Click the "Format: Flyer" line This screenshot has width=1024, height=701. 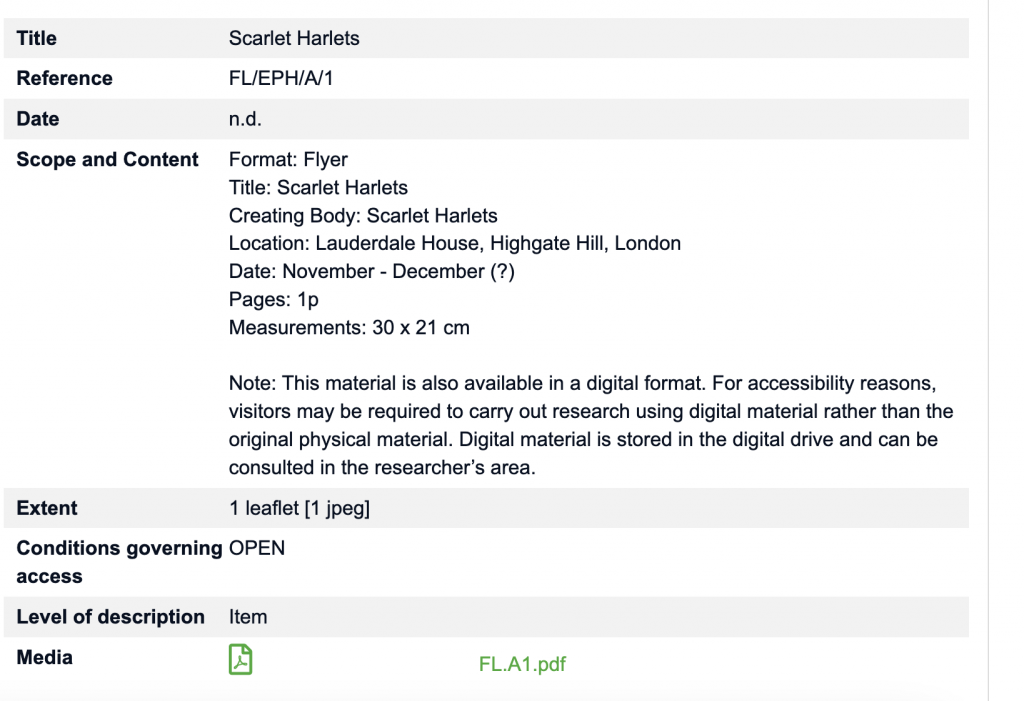click(x=288, y=160)
